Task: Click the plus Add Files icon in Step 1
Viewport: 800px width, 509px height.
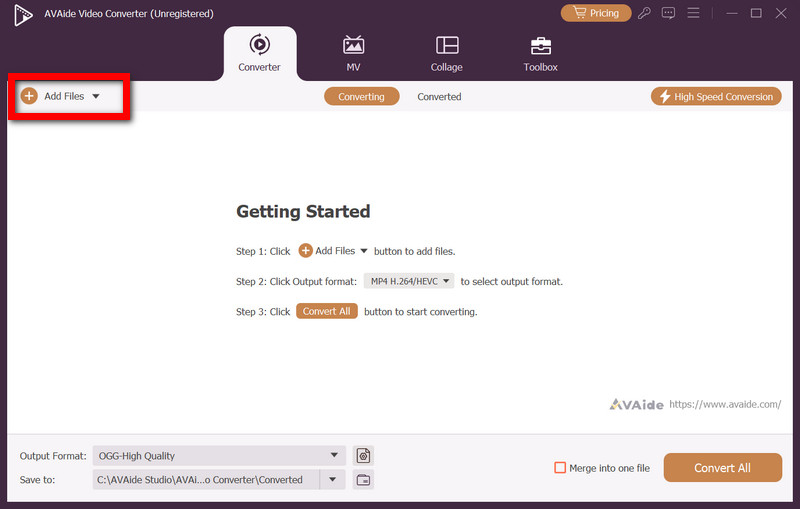Action: [306, 251]
